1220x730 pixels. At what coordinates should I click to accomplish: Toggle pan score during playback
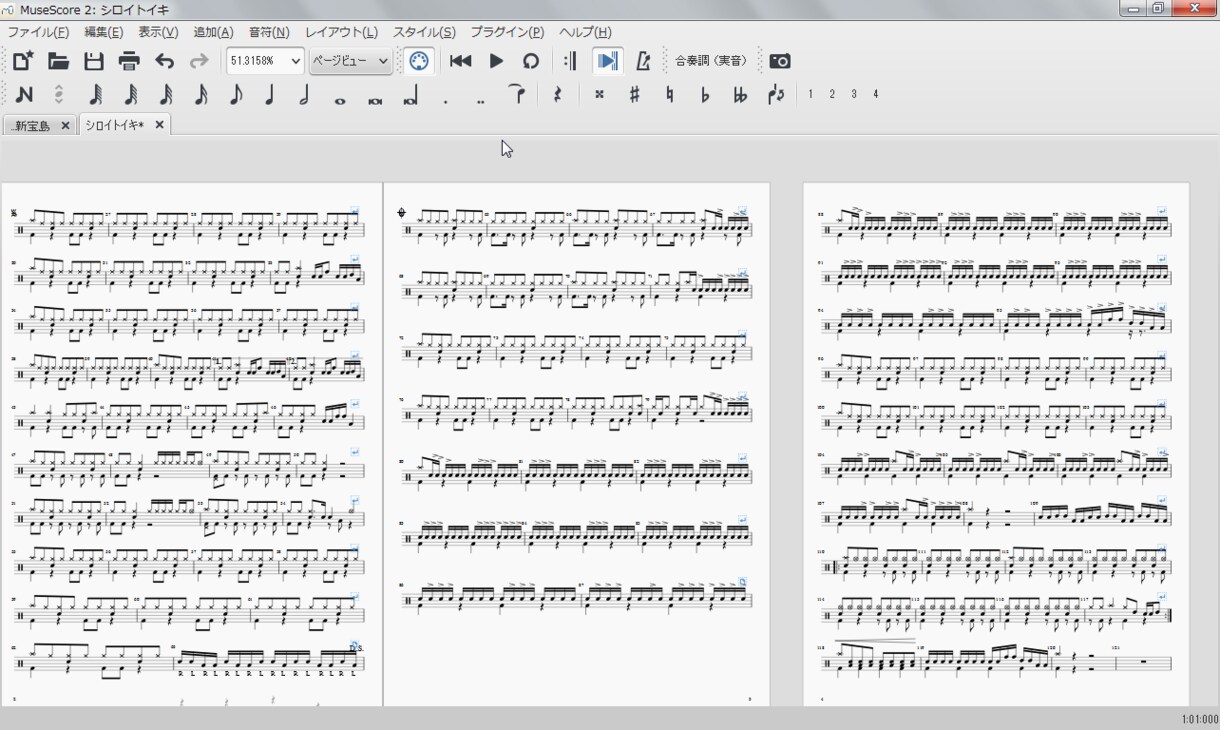click(606, 61)
